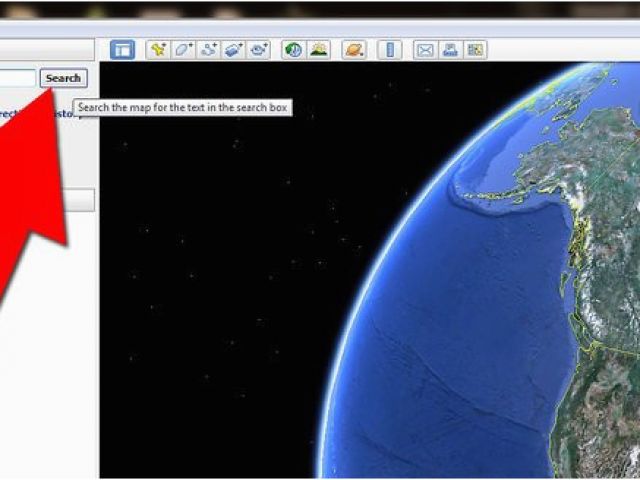Select the Add Placemark pushpin tool

click(158, 50)
